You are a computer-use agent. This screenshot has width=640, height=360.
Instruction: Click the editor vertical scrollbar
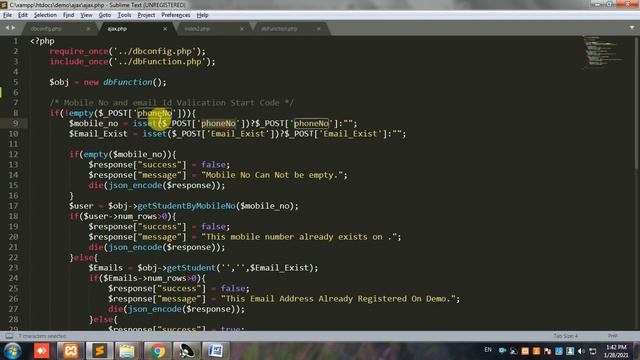tap(637, 102)
